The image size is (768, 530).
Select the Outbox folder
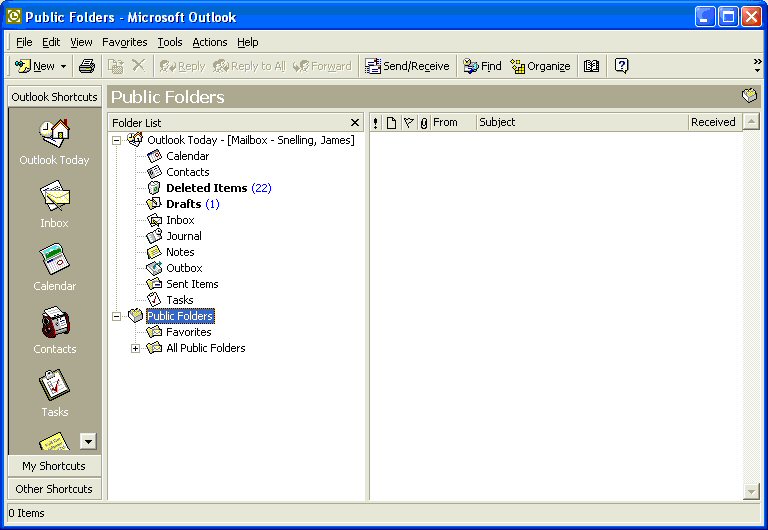coord(184,268)
